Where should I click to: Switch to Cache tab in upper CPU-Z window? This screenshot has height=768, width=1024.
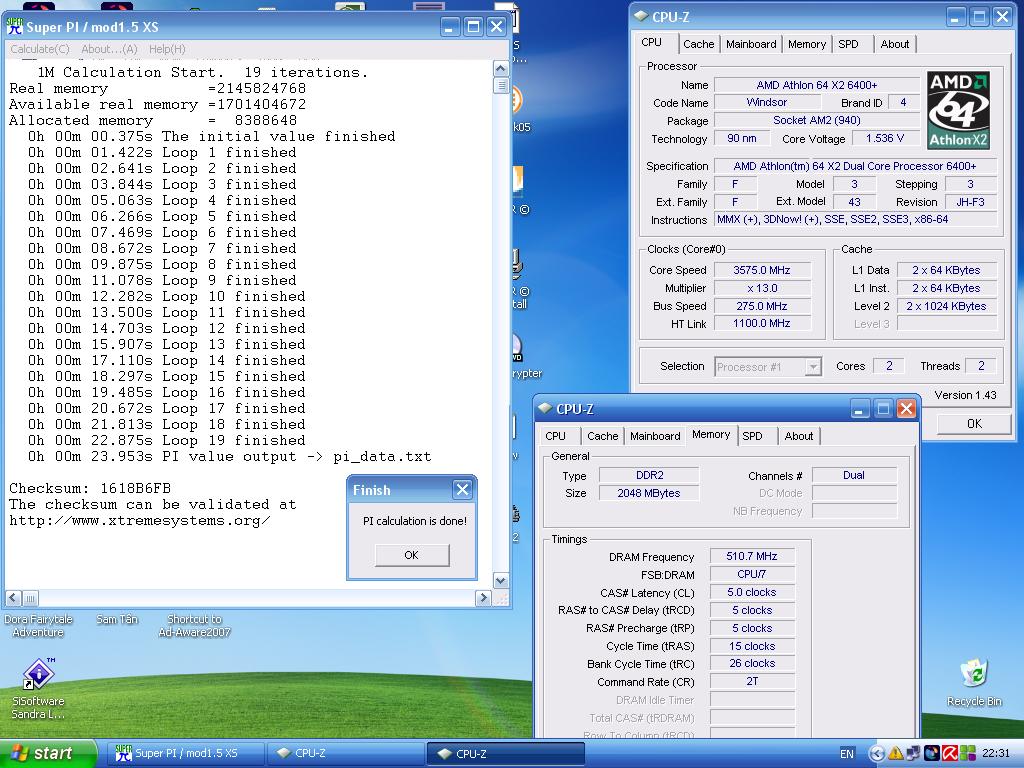pos(699,44)
